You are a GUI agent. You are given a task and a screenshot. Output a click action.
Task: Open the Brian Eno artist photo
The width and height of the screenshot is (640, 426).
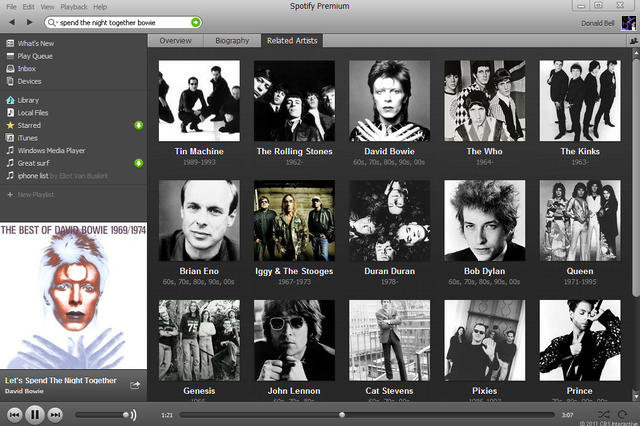click(199, 220)
